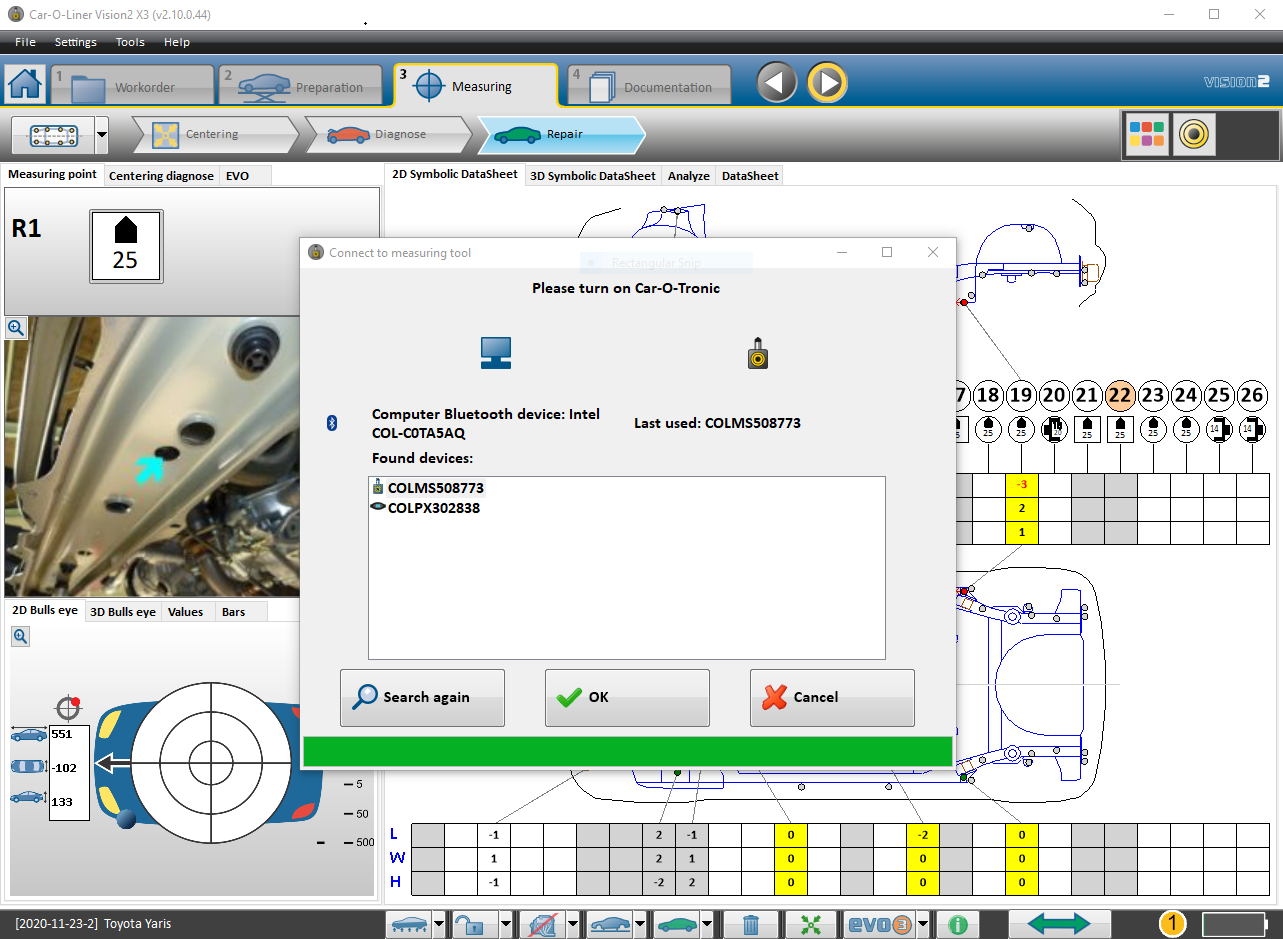Click the green double-arrow swap icon bottom right

tap(1059, 924)
